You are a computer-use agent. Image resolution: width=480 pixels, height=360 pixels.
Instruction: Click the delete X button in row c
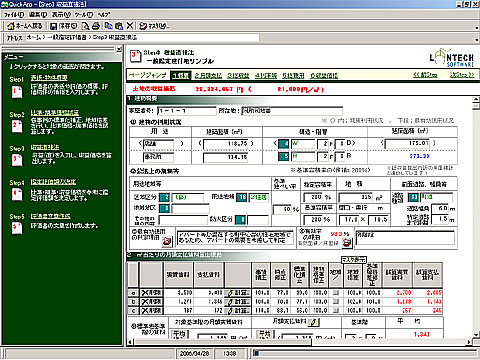click(151, 310)
